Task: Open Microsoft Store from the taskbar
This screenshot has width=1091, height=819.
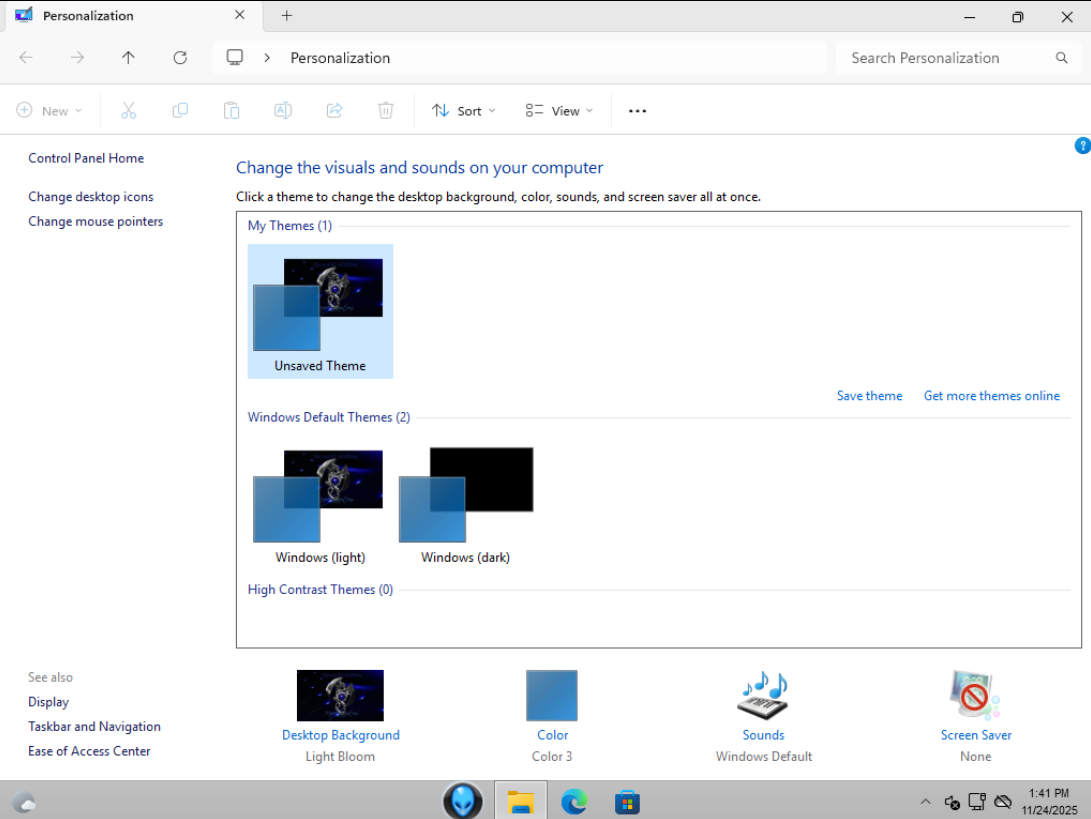Action: click(627, 801)
